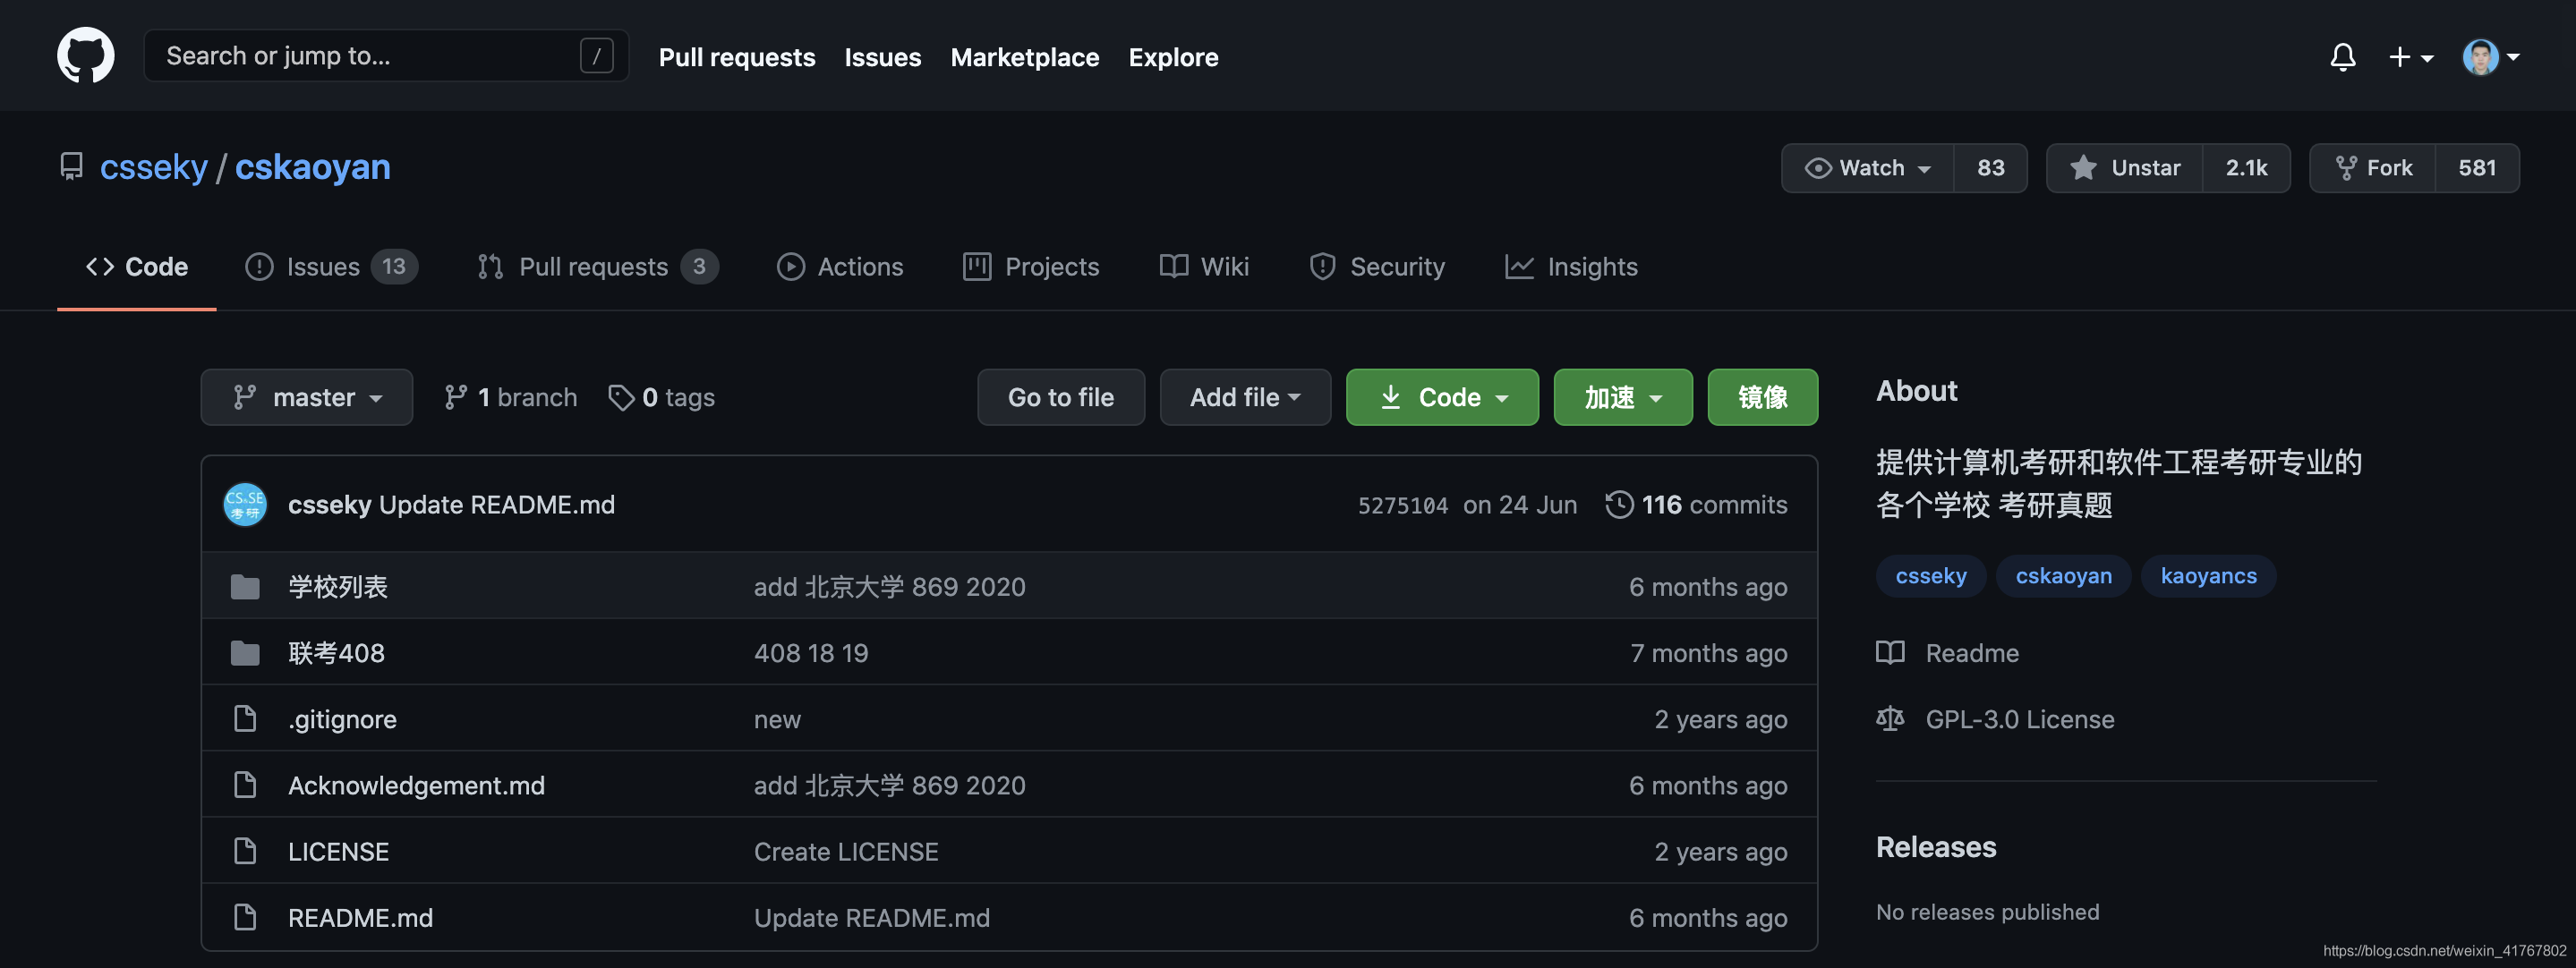Select the cskaoyan topic tag
Screen dimensions: 2576x968
point(2064,576)
